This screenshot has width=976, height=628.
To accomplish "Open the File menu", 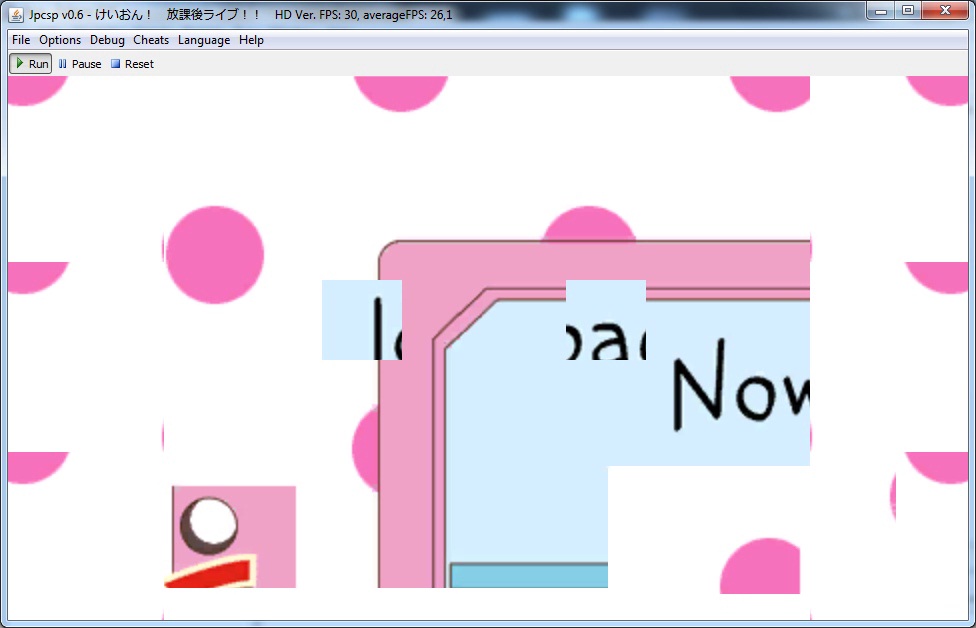I will 21,40.
